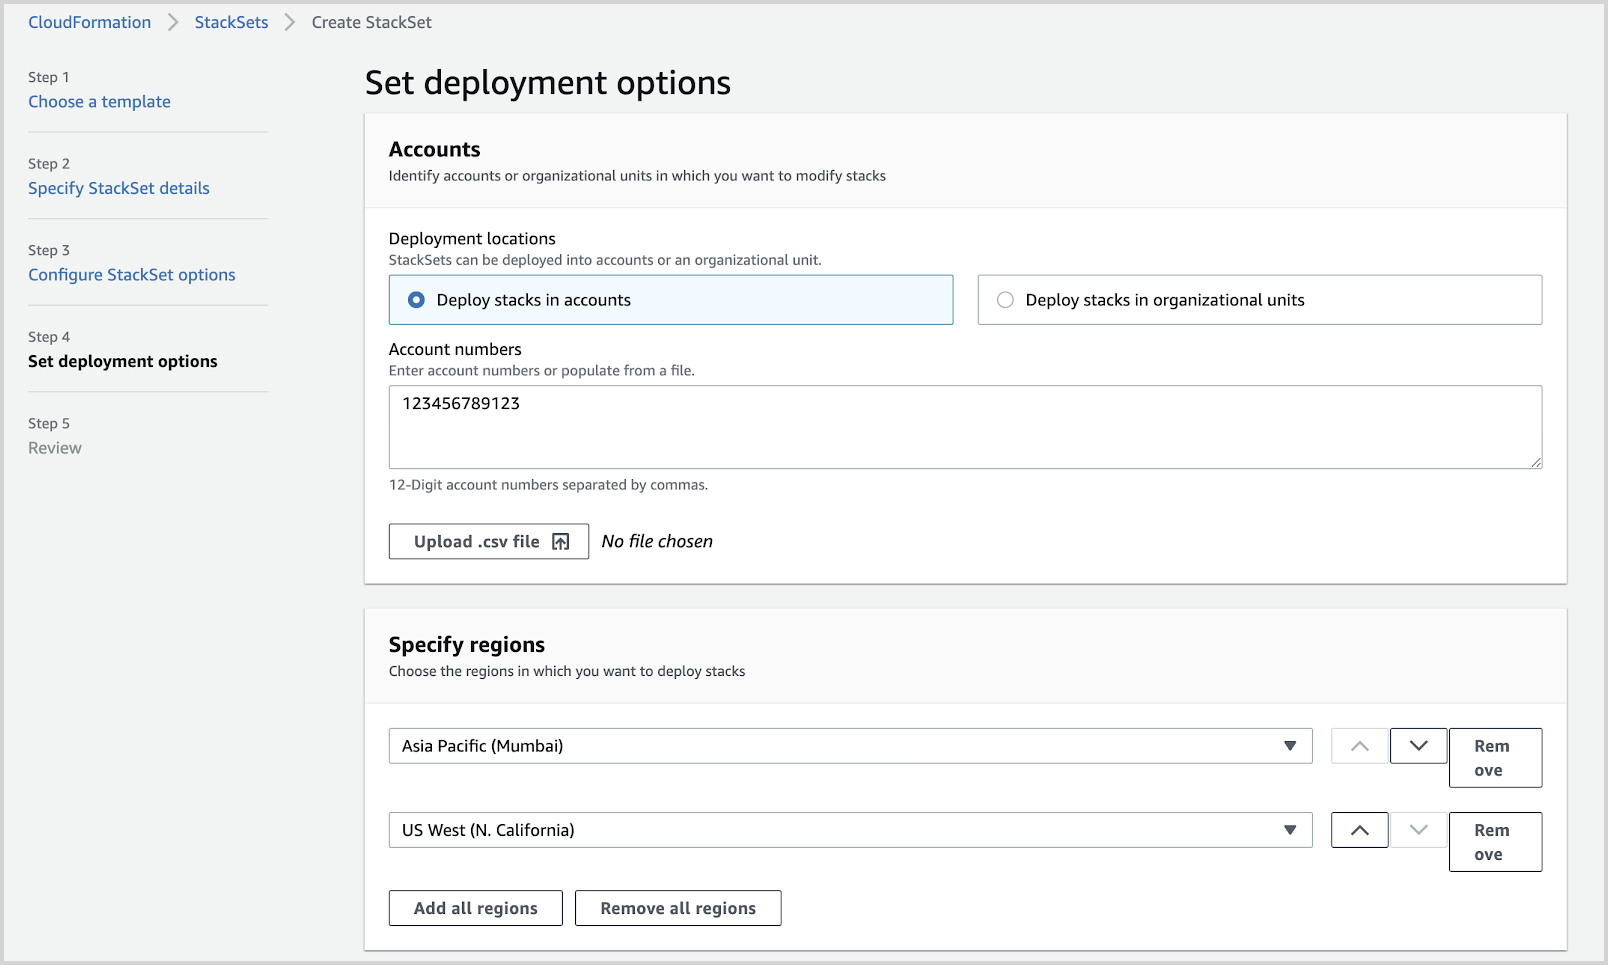Click the upload icon on Upload .csv file button
This screenshot has width=1608, height=965.
pos(558,541)
